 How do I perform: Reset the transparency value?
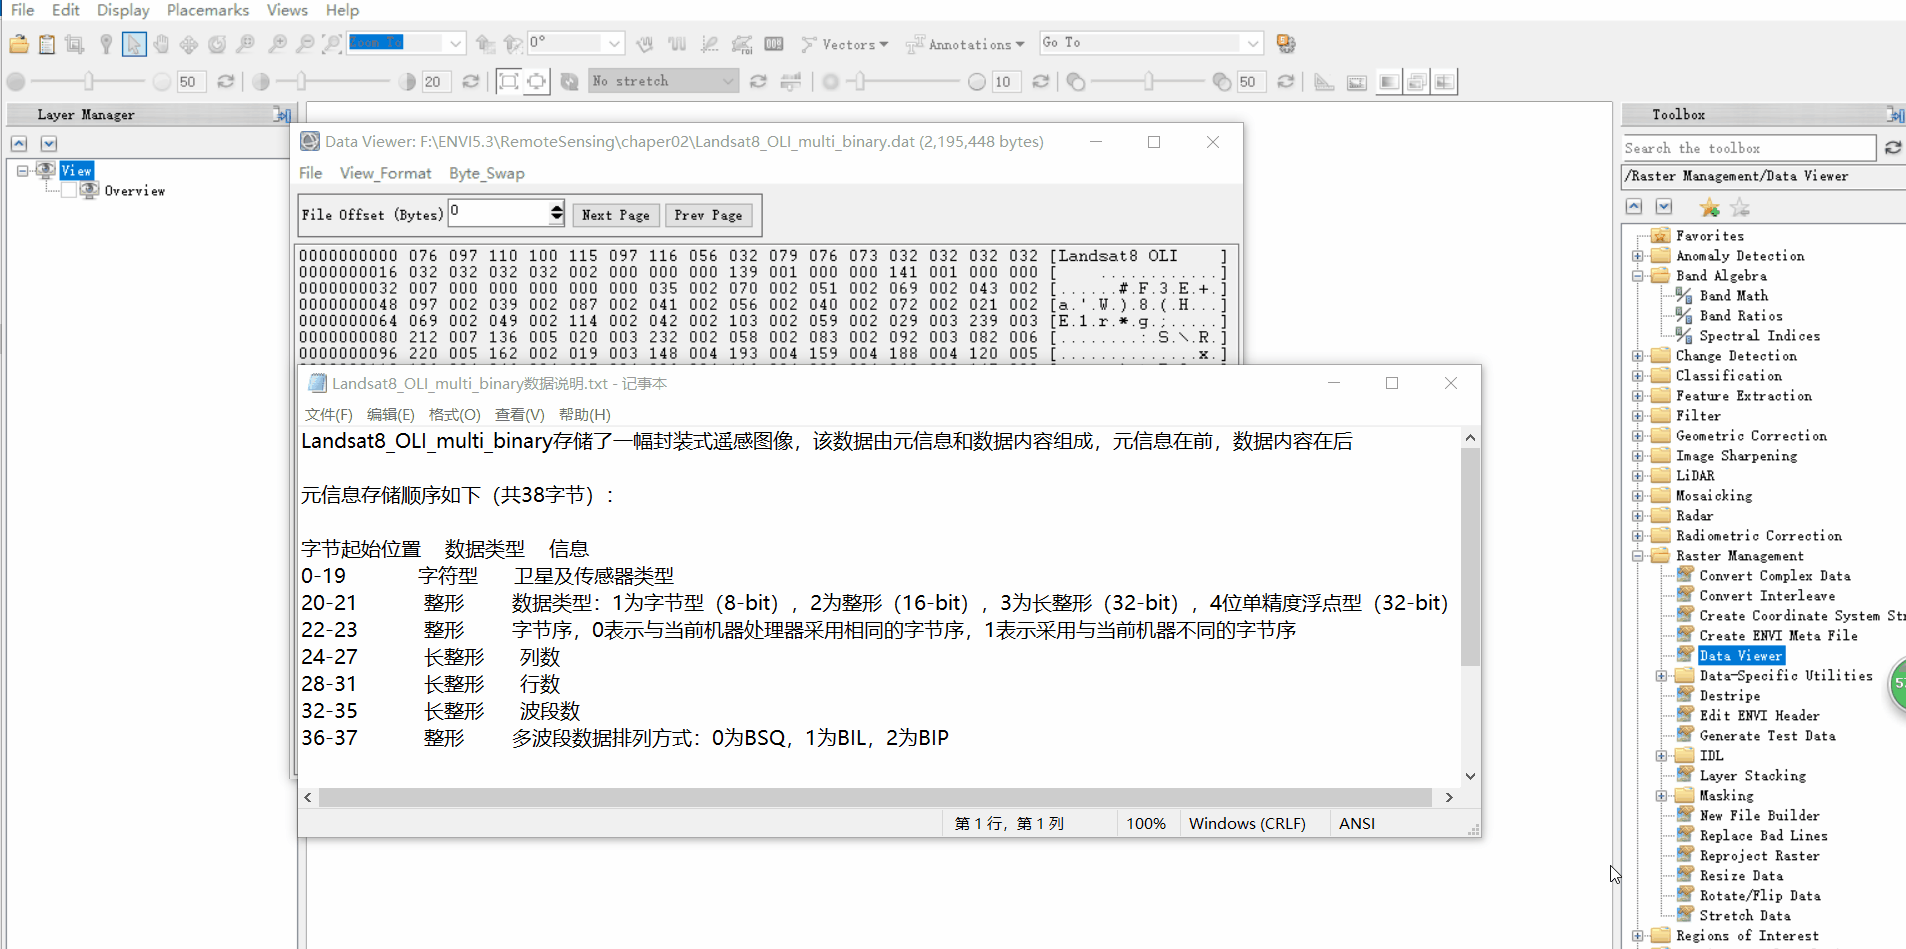(1286, 82)
